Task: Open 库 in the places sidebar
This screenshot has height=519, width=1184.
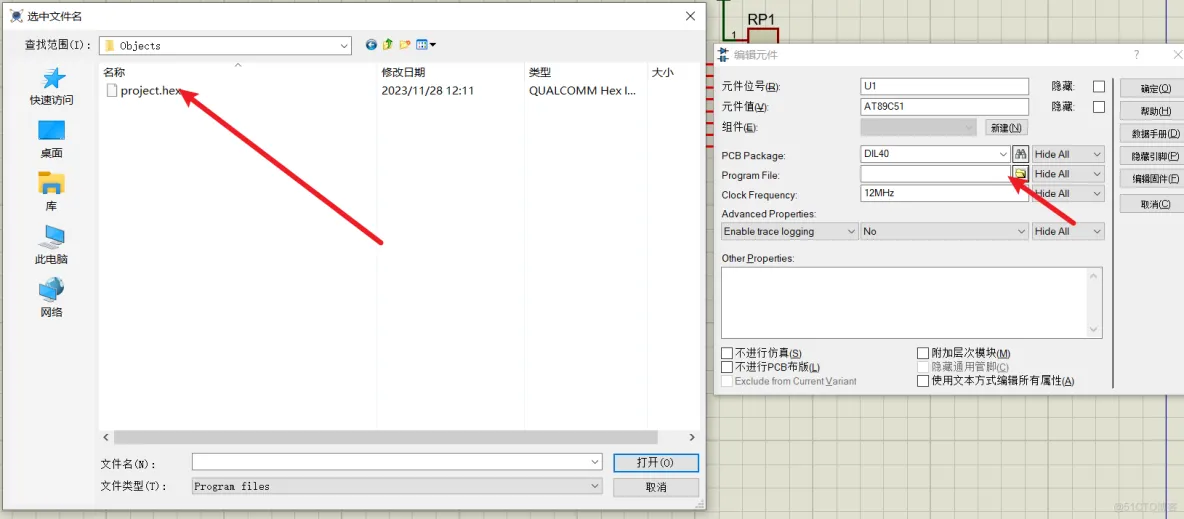Action: (x=51, y=192)
